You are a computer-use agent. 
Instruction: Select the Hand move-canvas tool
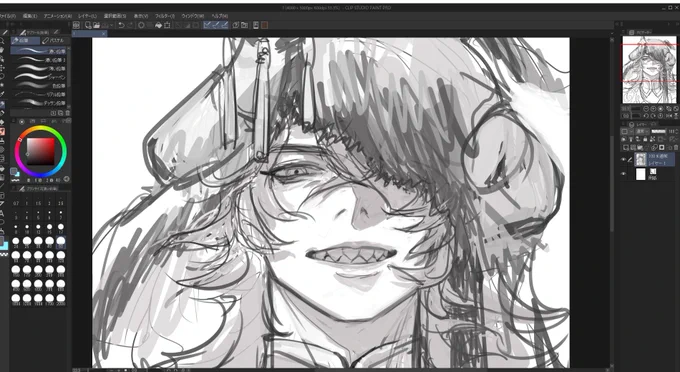pos(2,50)
